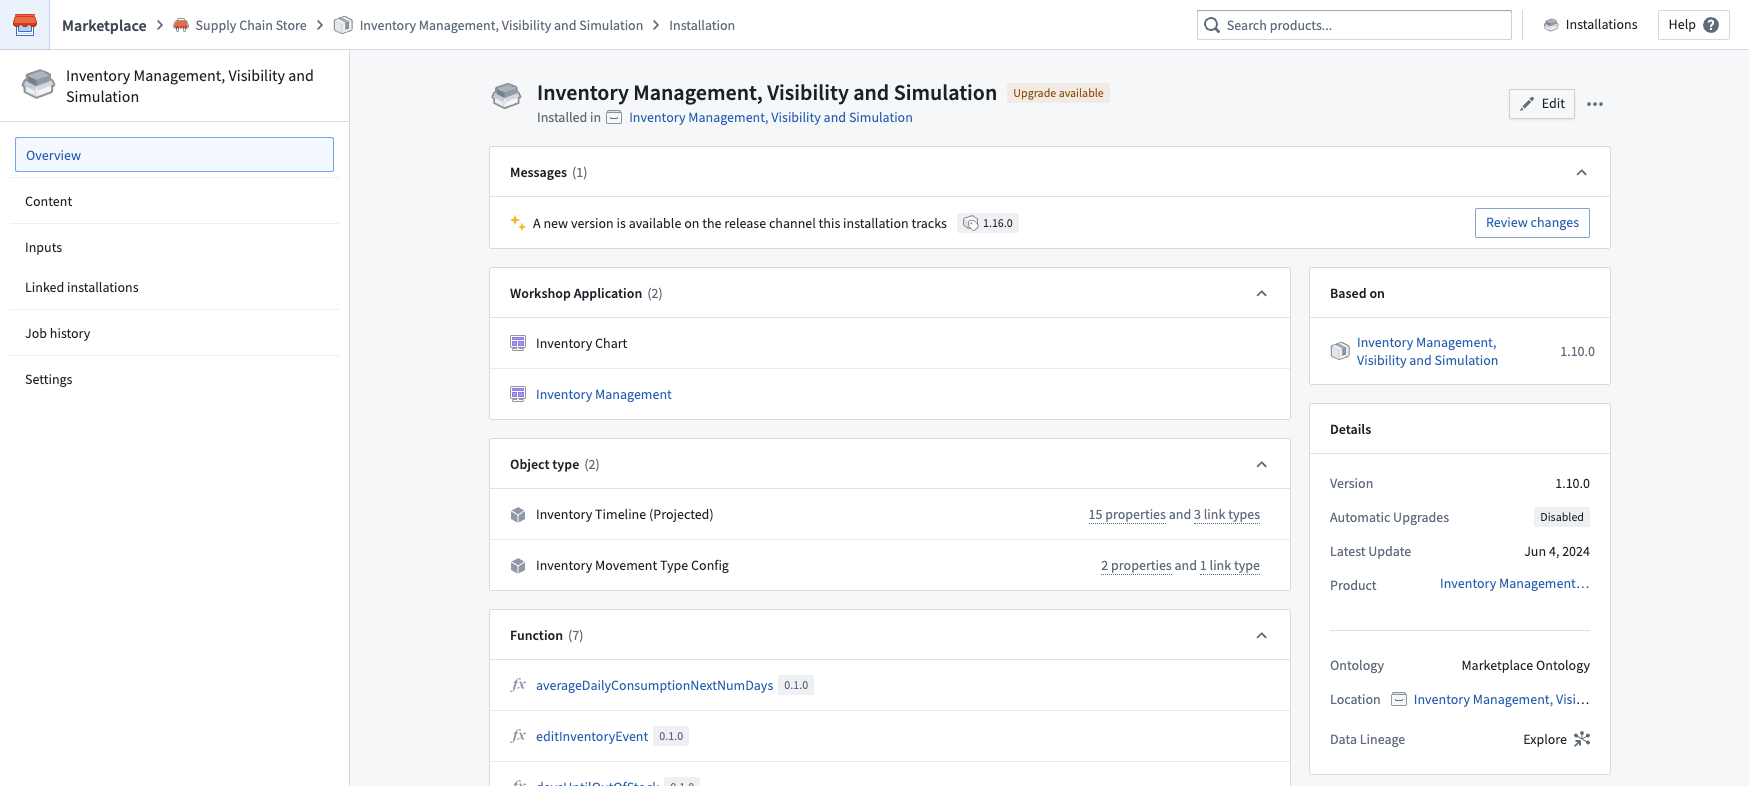Screen dimensions: 1749x786
Task: Open the Installations link in top bar
Action: pos(1590,25)
